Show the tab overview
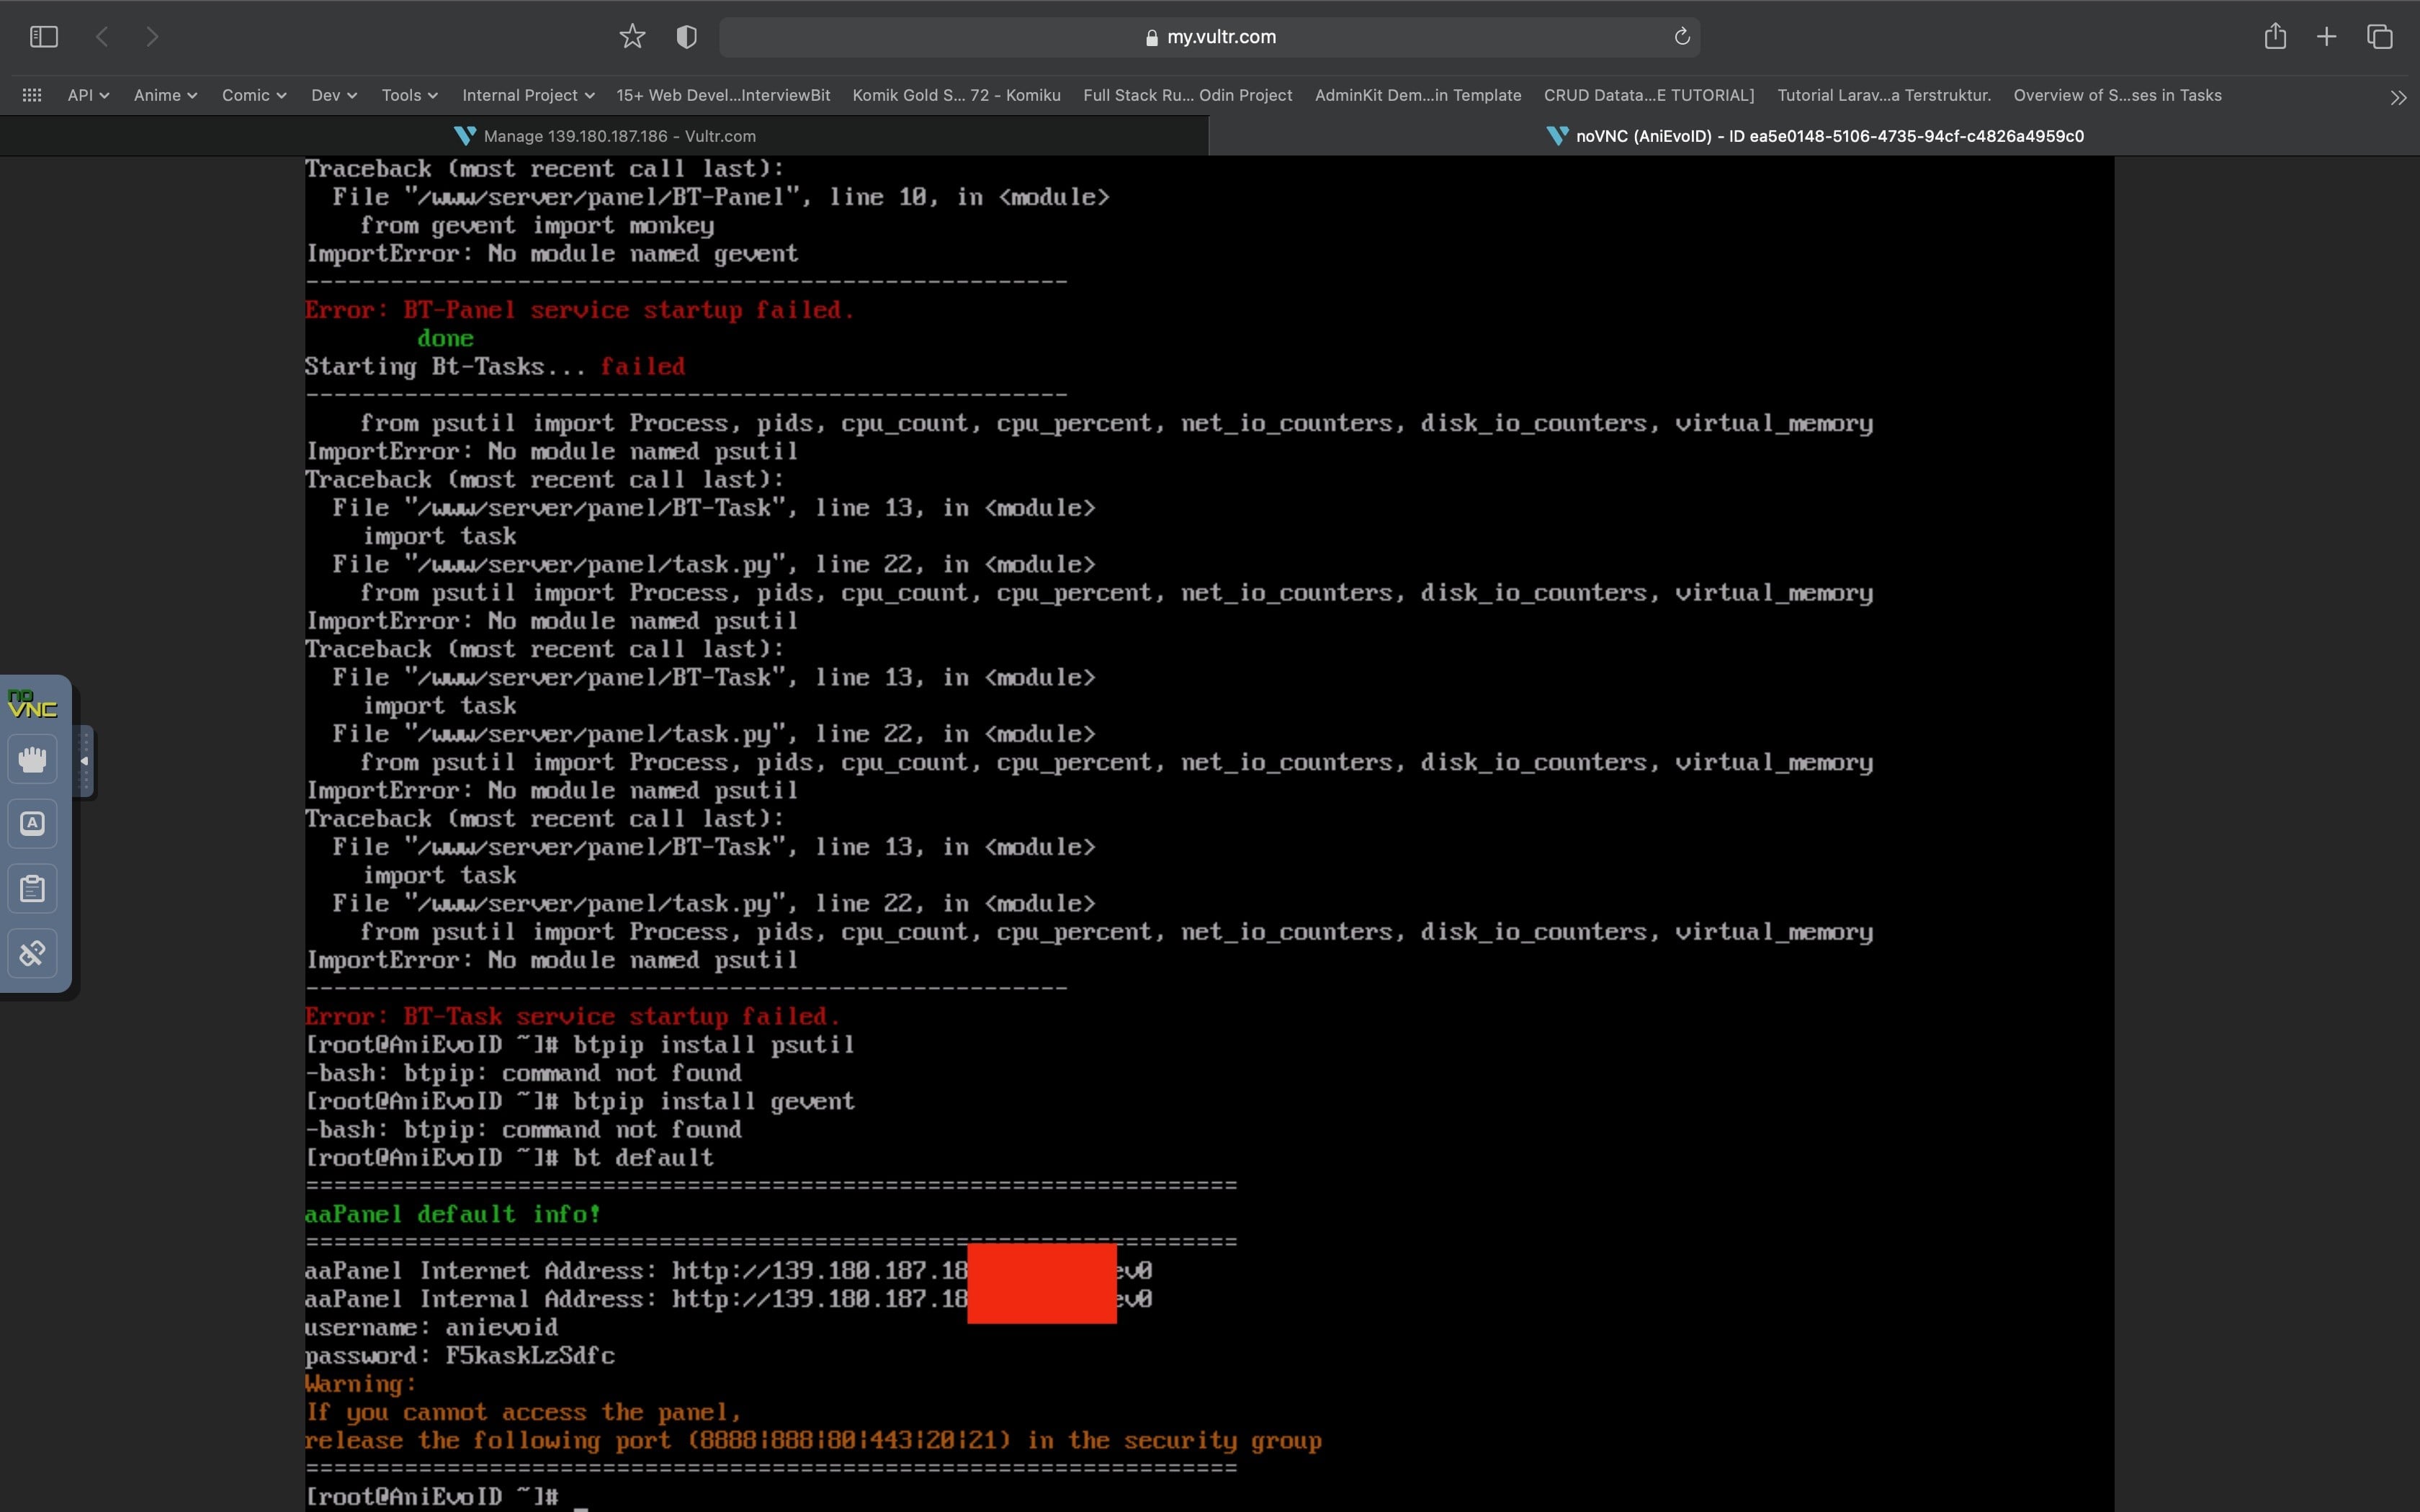 2380,37
